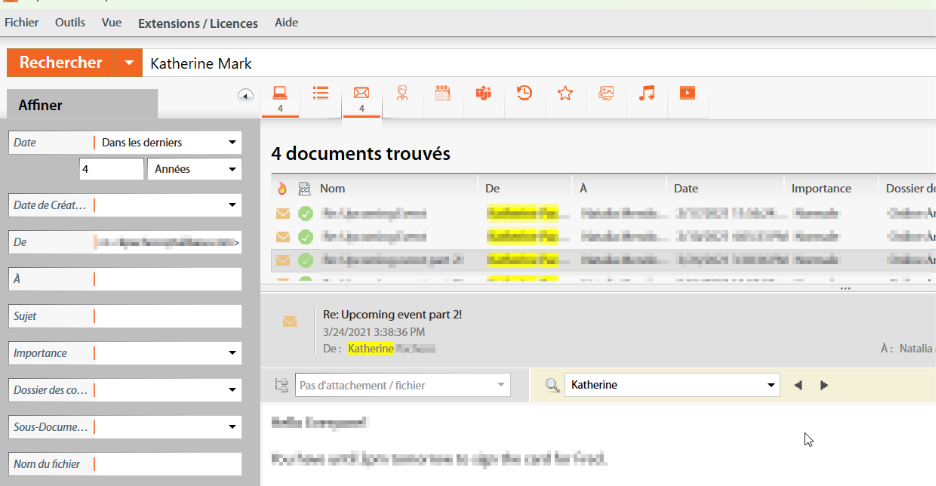This screenshot has width=936, height=486.
Task: Click the Sujet filter input field
Action: pyautogui.click(x=167, y=316)
